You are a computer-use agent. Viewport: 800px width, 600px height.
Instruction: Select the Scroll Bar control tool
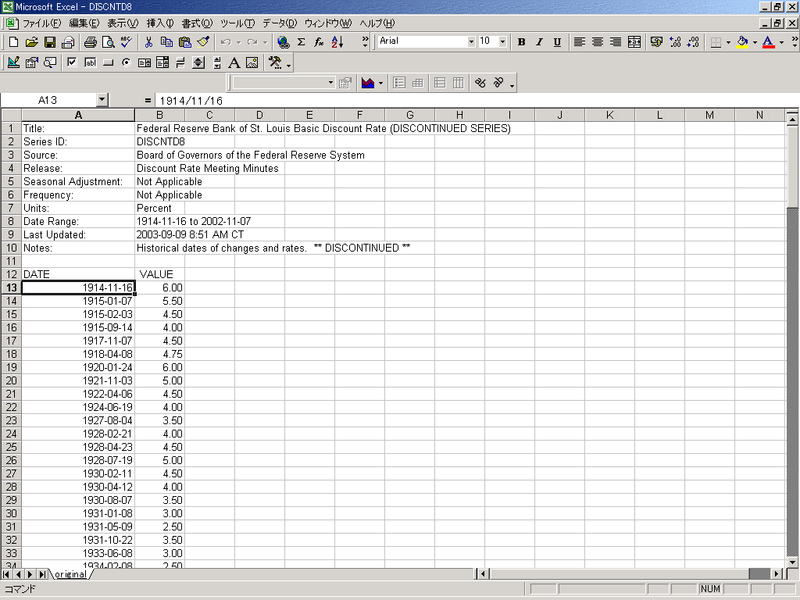pos(217,63)
